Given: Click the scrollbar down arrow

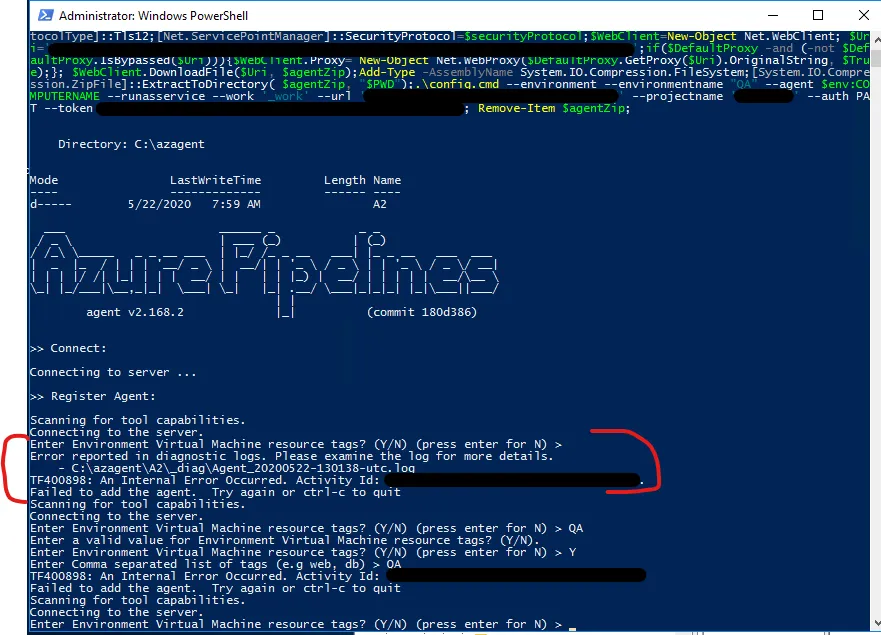Looking at the screenshot, I should pos(875,623).
